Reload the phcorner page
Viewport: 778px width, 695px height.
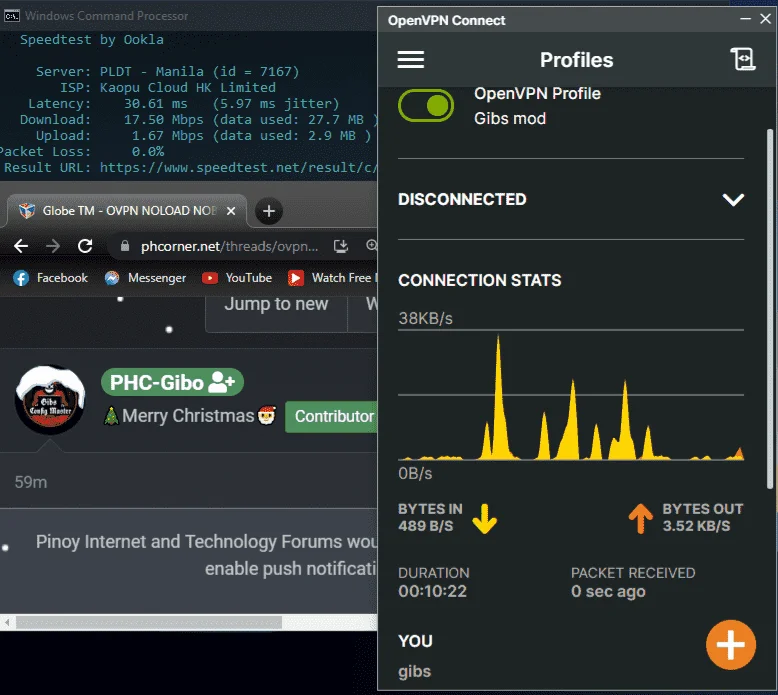click(85, 246)
